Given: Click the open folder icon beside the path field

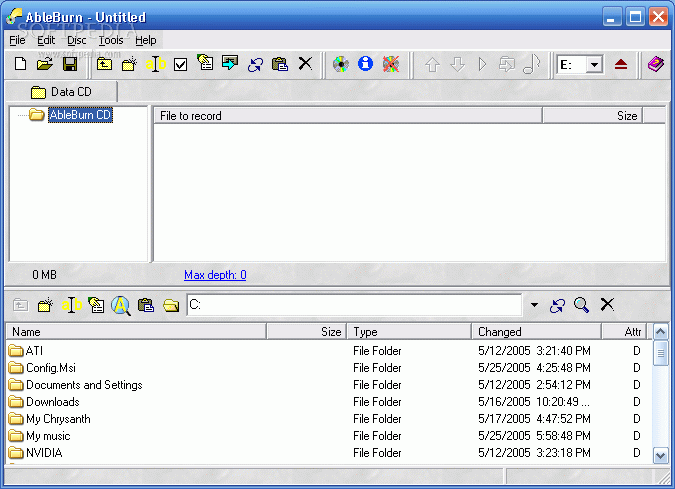Looking at the screenshot, I should (x=171, y=305).
